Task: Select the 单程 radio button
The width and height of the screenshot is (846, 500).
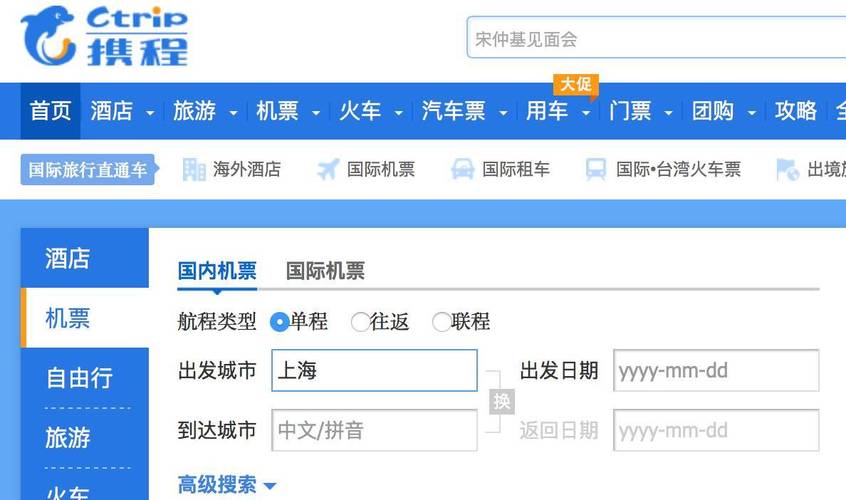Action: [279, 322]
